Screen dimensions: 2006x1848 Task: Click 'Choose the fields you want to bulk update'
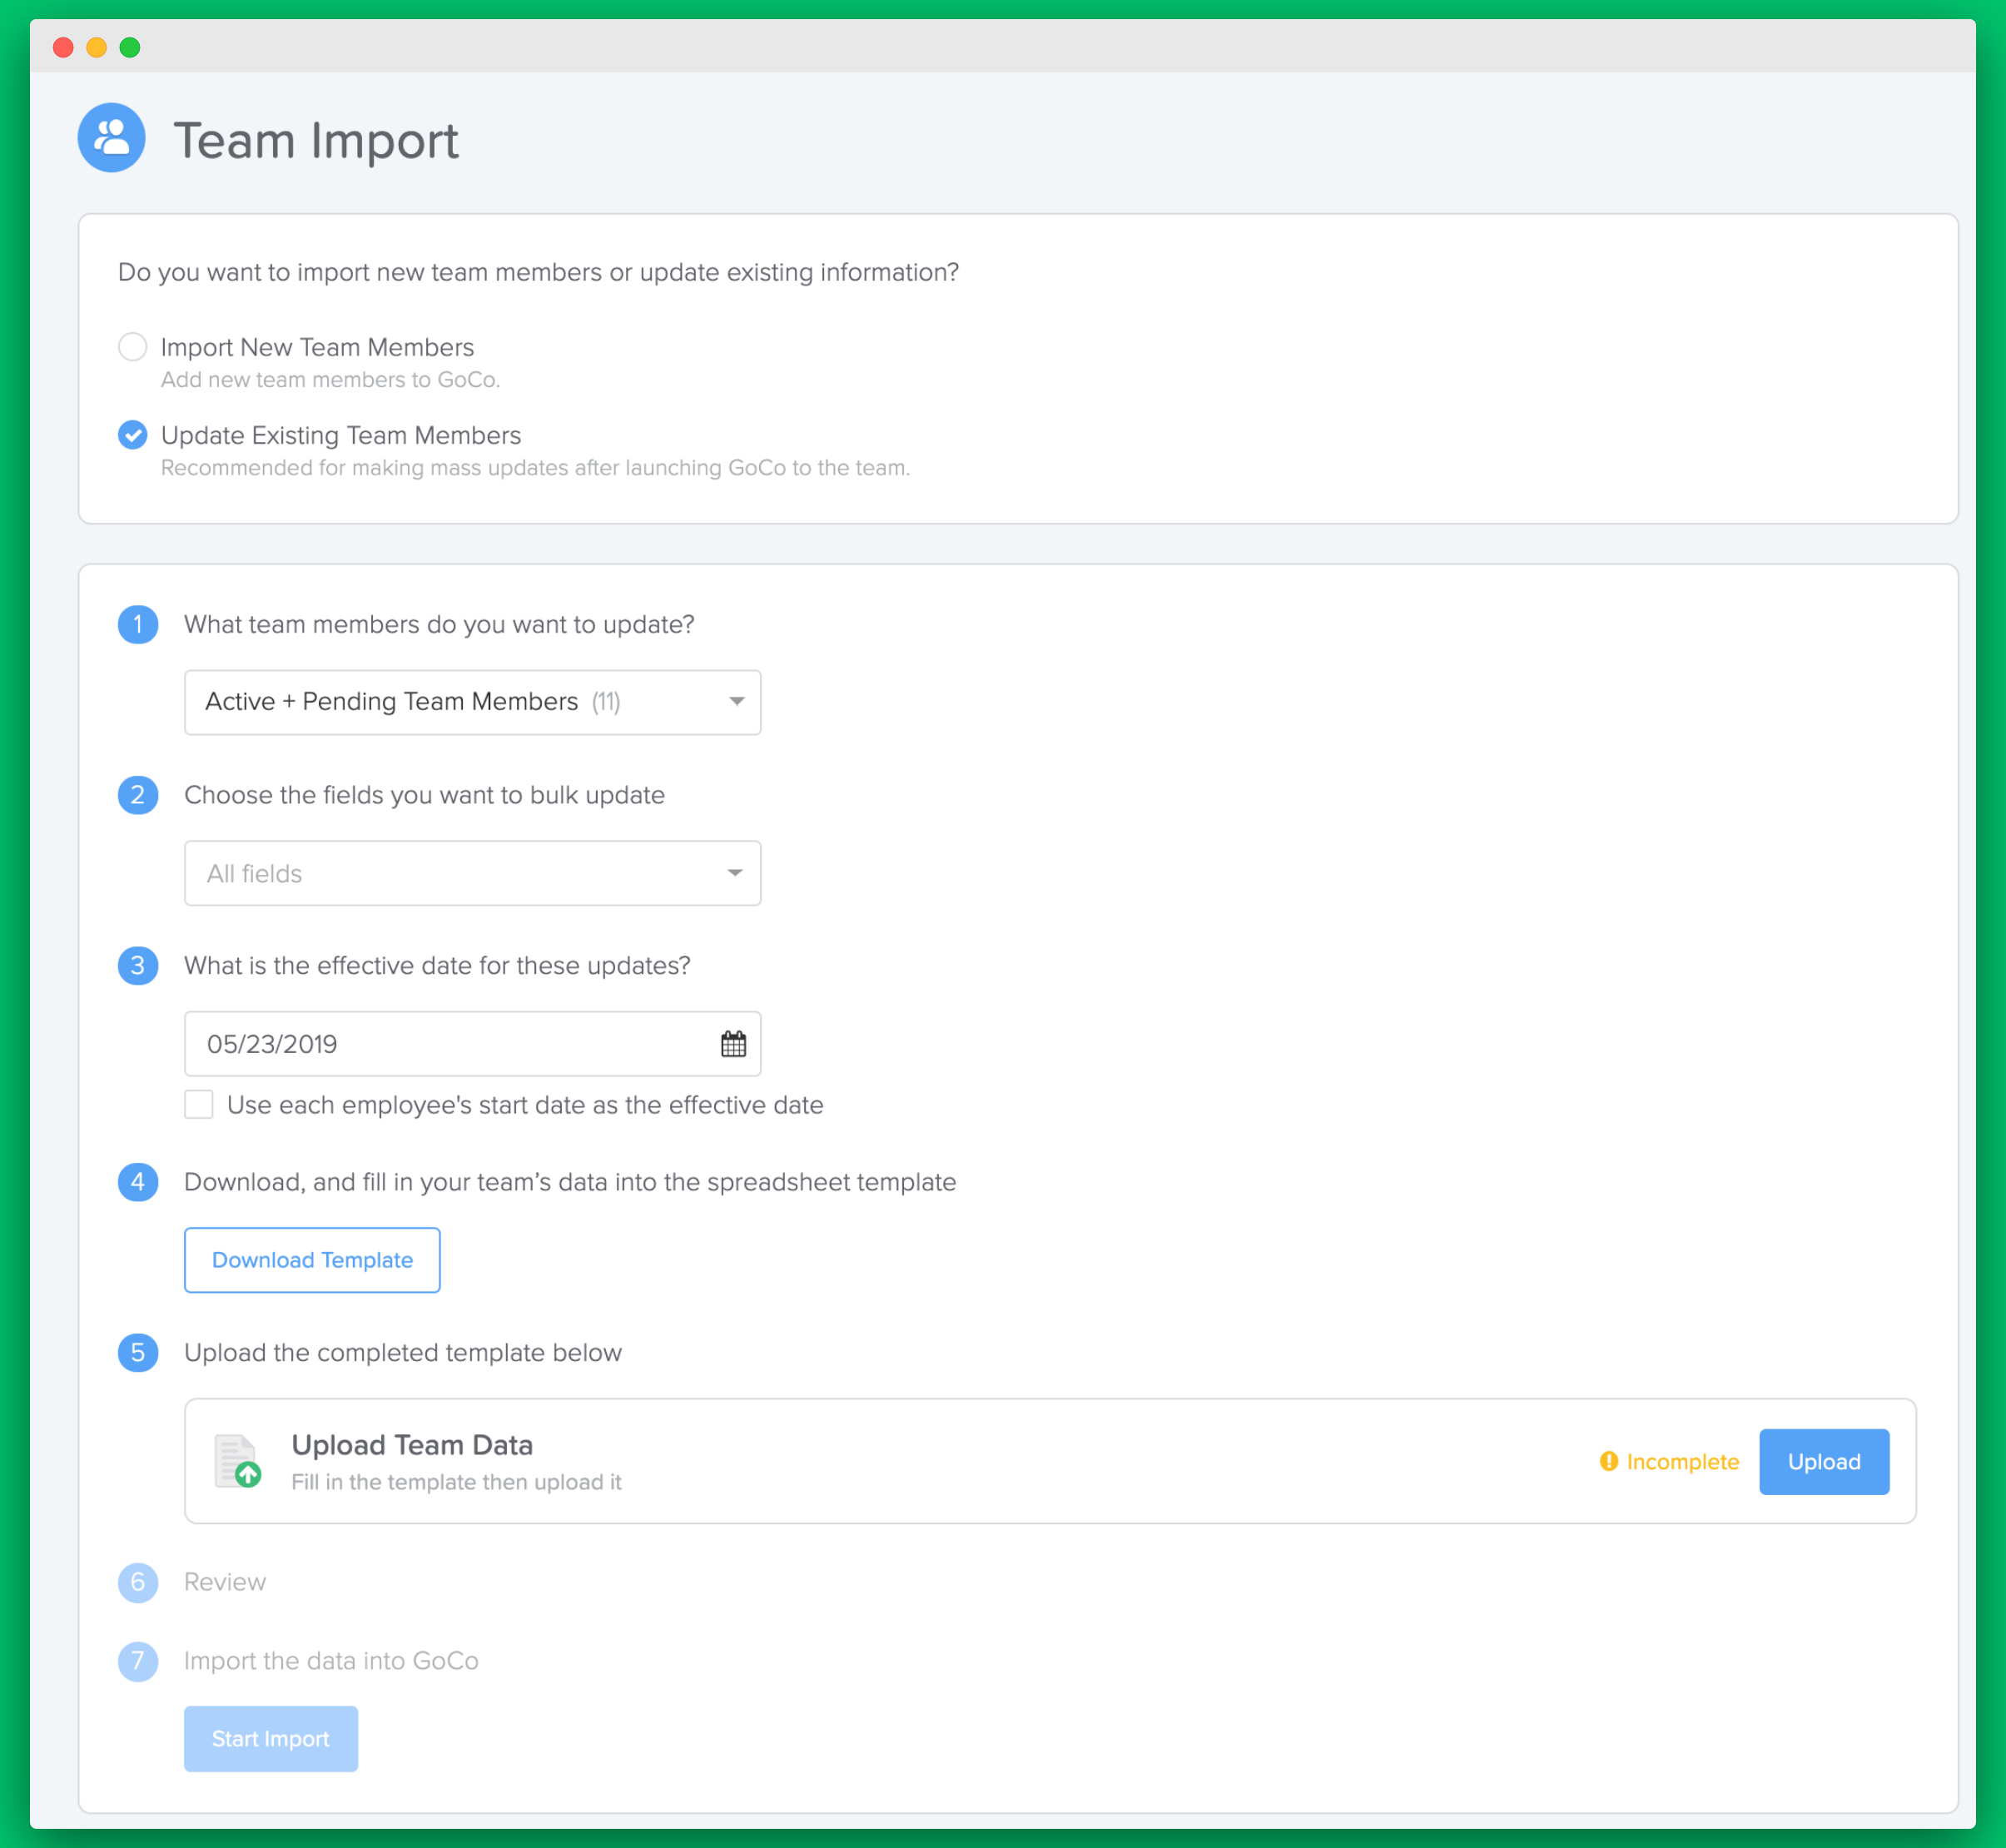[424, 795]
